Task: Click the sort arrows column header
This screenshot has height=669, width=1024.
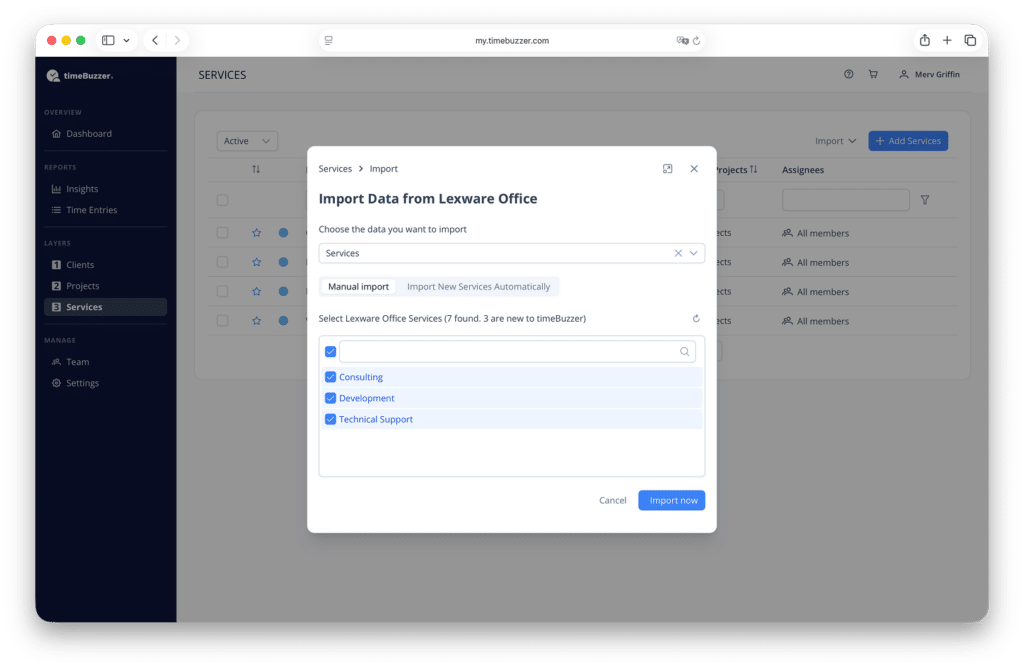Action: 256,169
